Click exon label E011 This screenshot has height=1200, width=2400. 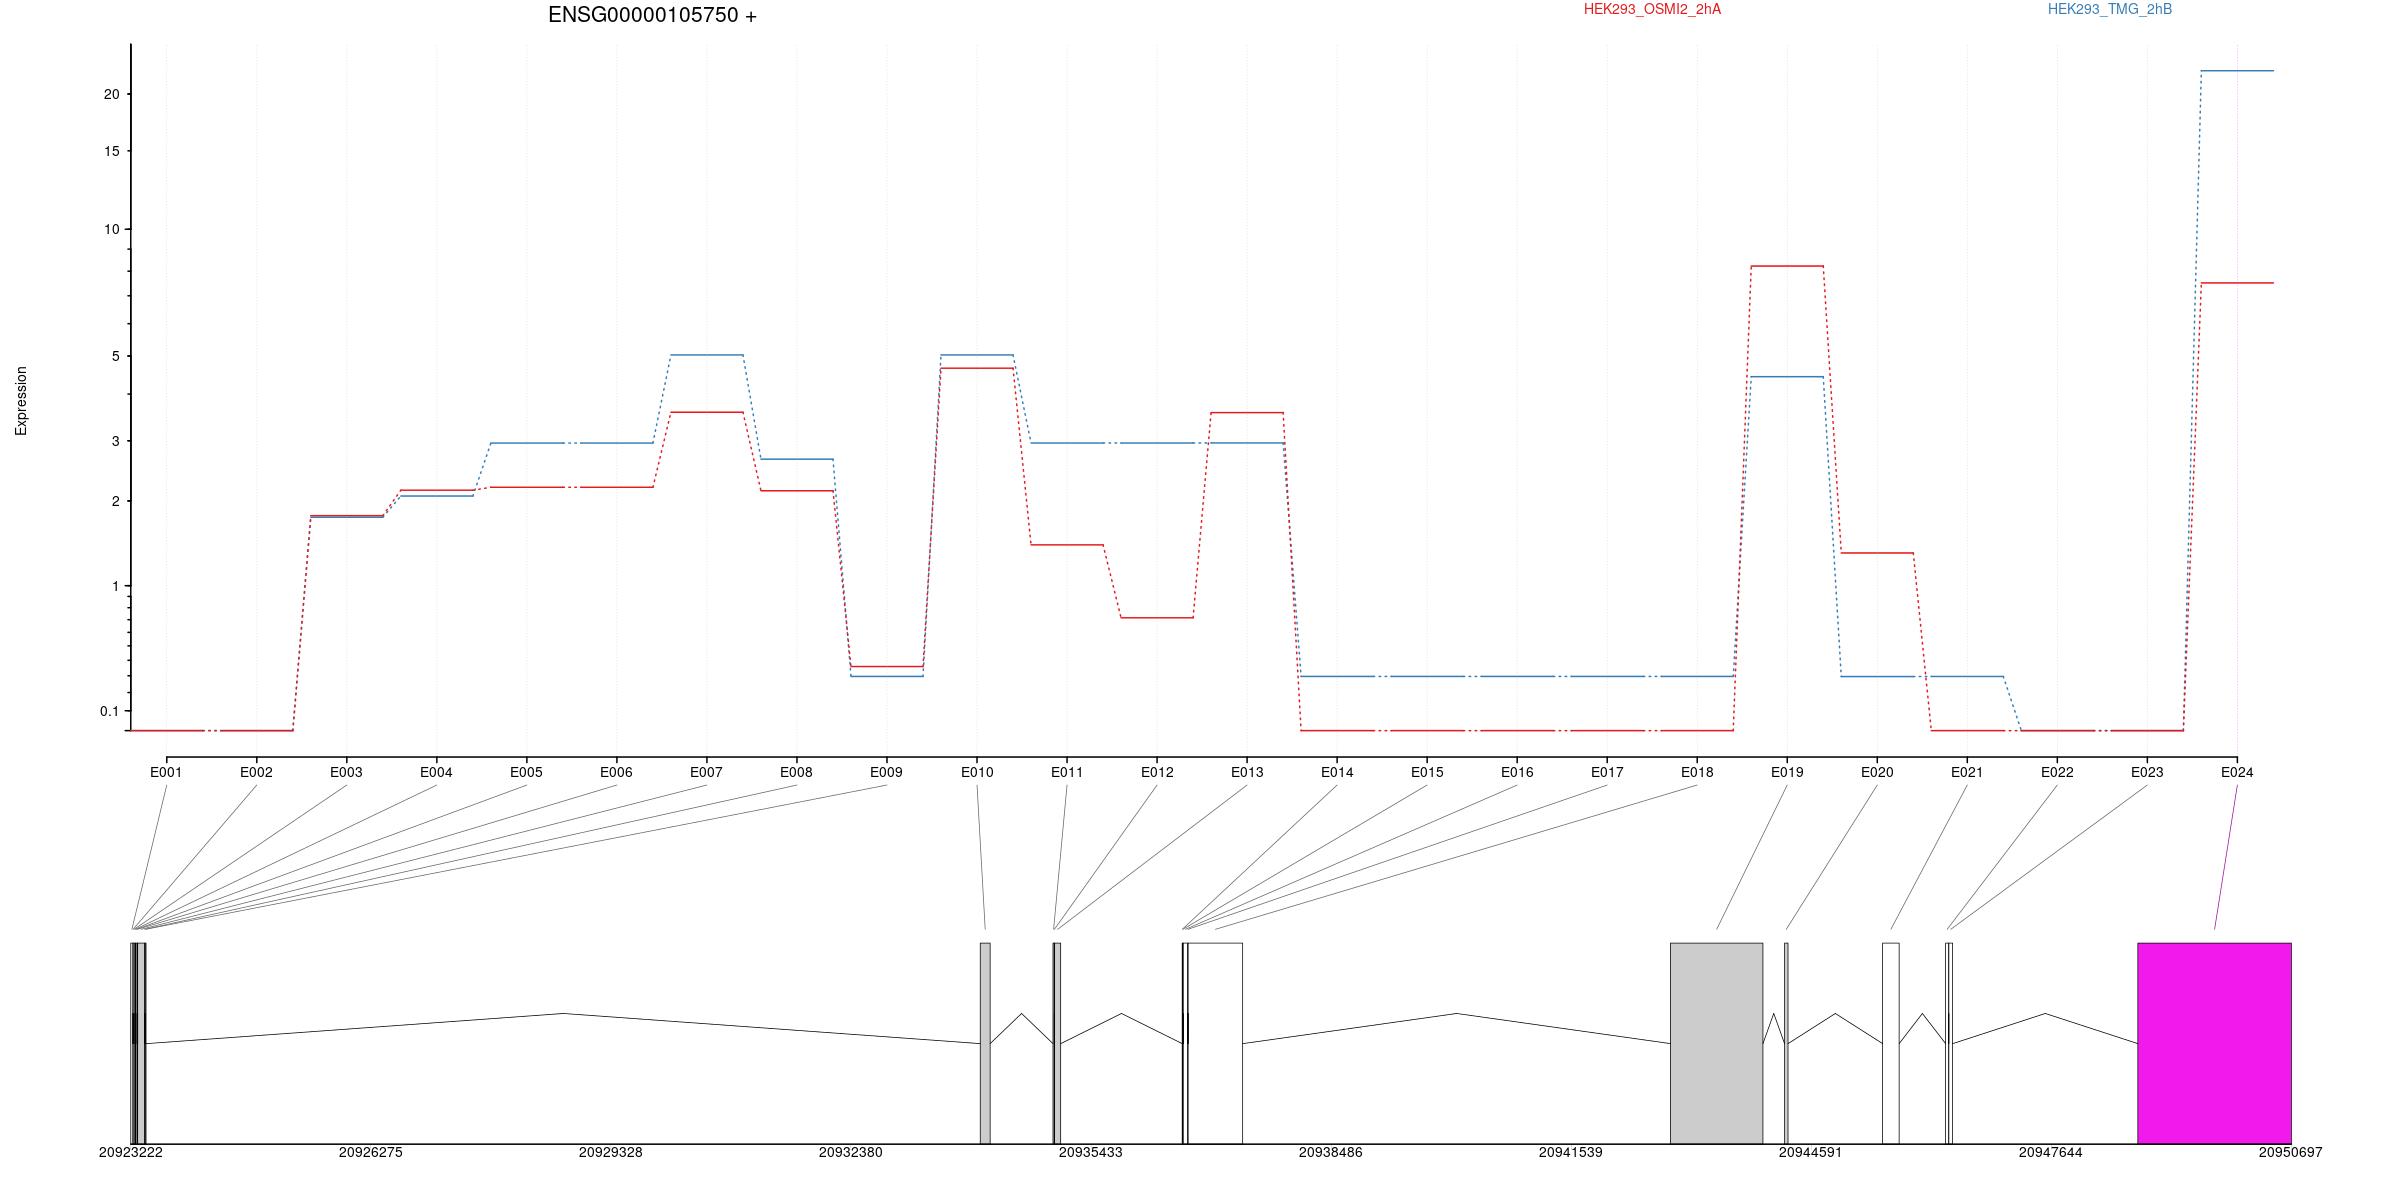(x=1067, y=772)
